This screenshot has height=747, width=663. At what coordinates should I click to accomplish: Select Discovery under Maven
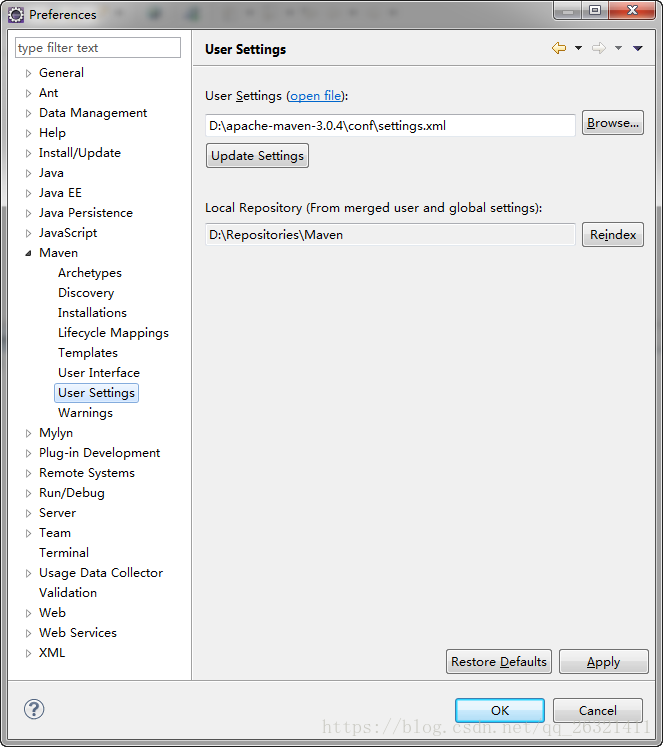click(x=86, y=293)
